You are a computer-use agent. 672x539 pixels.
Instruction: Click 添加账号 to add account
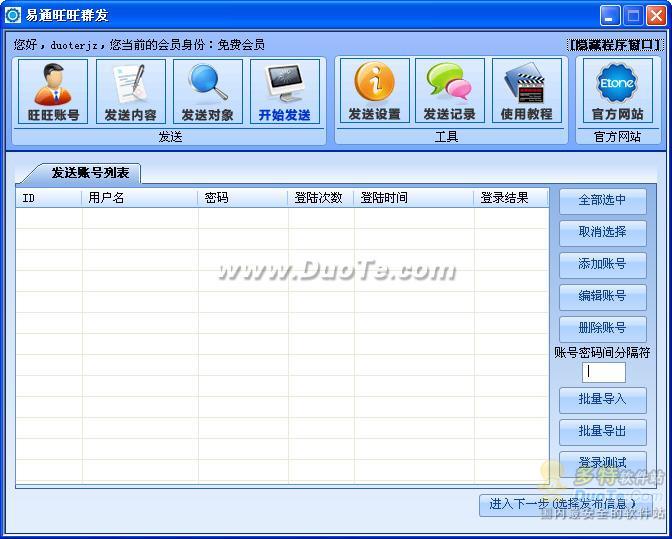tap(602, 264)
